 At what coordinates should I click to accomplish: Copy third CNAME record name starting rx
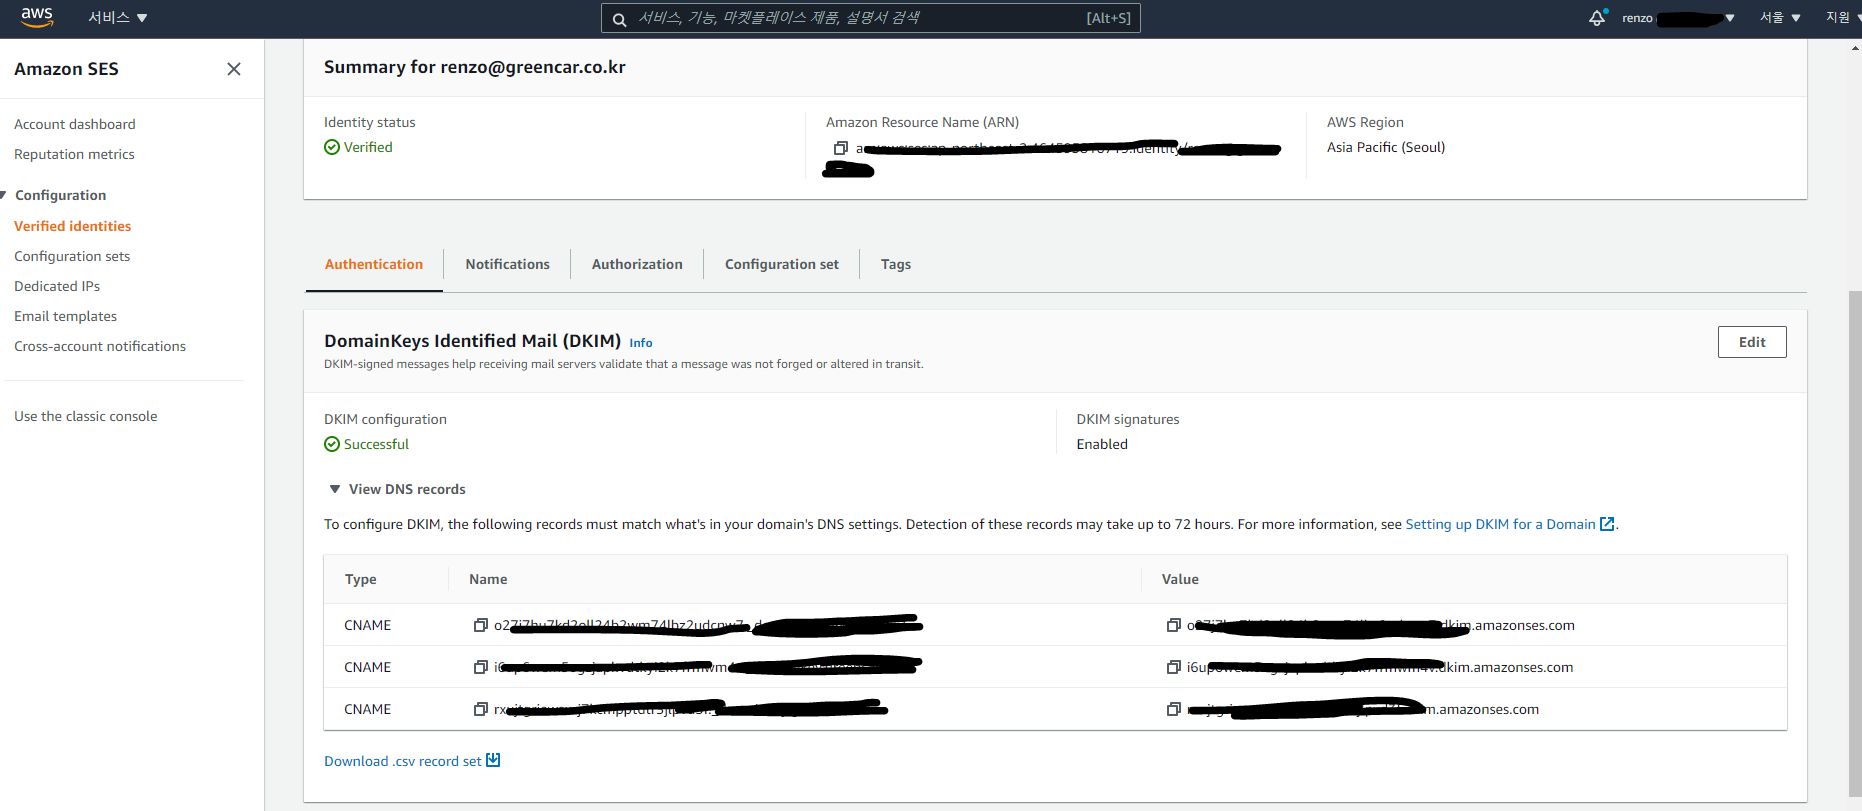coord(481,709)
